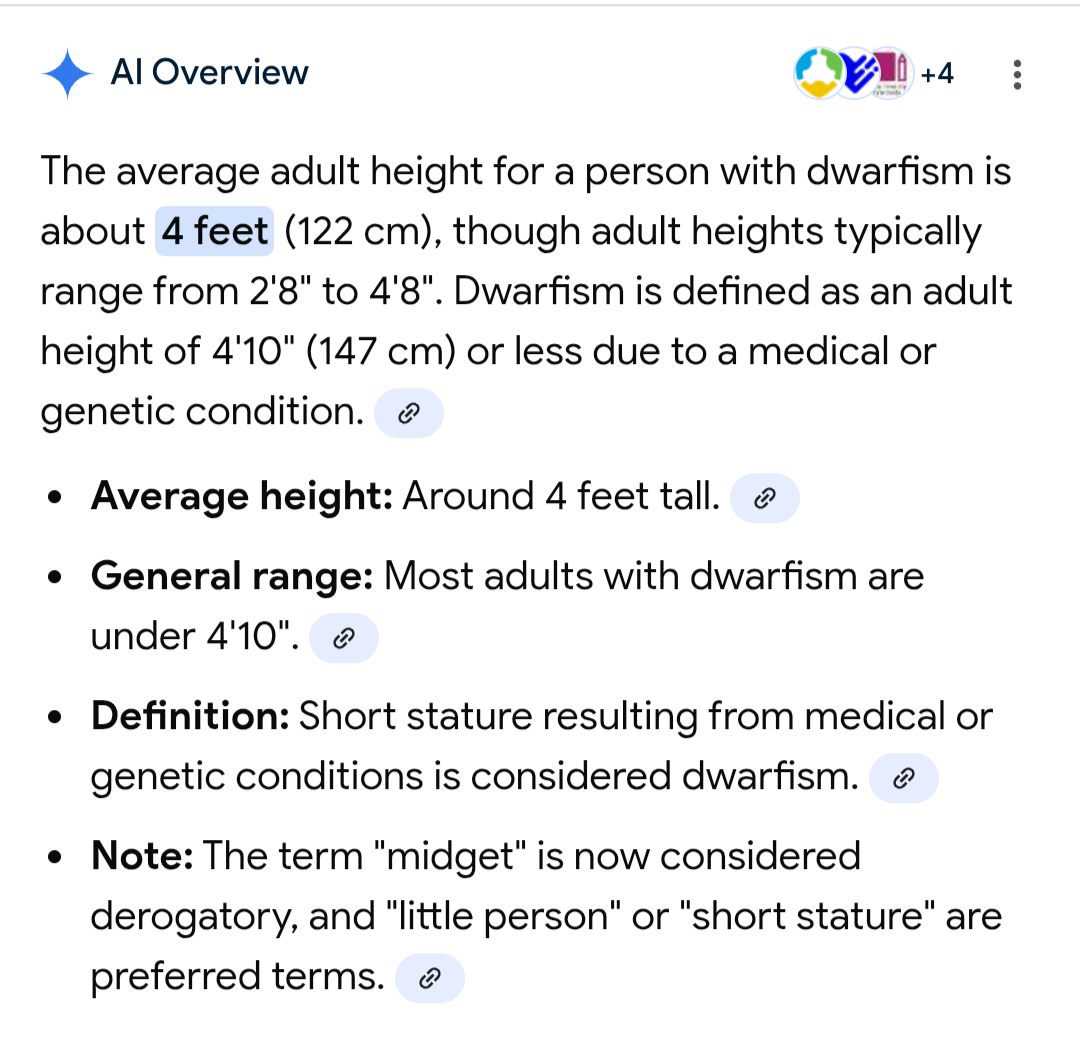The image size is (1080, 1057).
Task: Click the "Note:" bullet label
Action: click(x=141, y=856)
